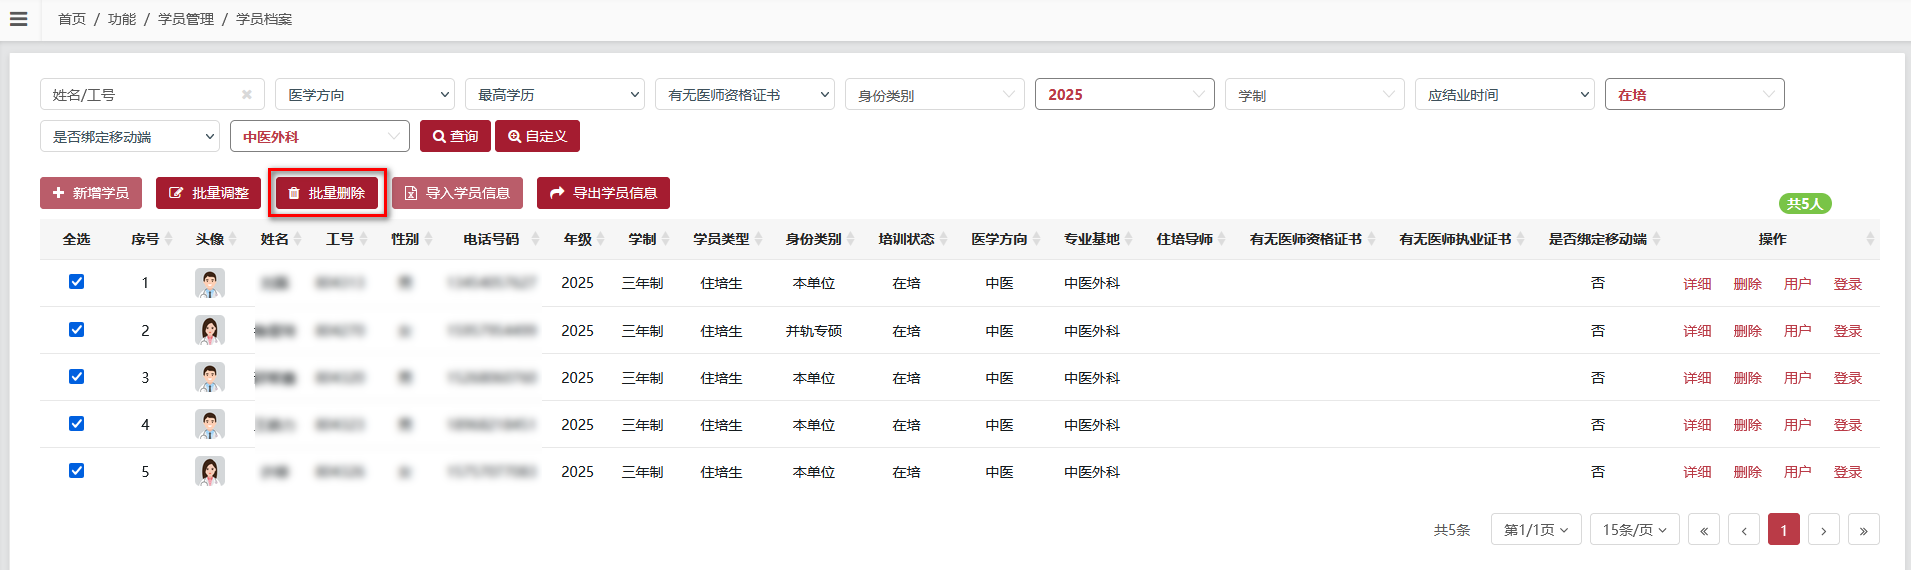Jump to last page arrow
Screen dimensions: 1911x570
(x=1864, y=530)
